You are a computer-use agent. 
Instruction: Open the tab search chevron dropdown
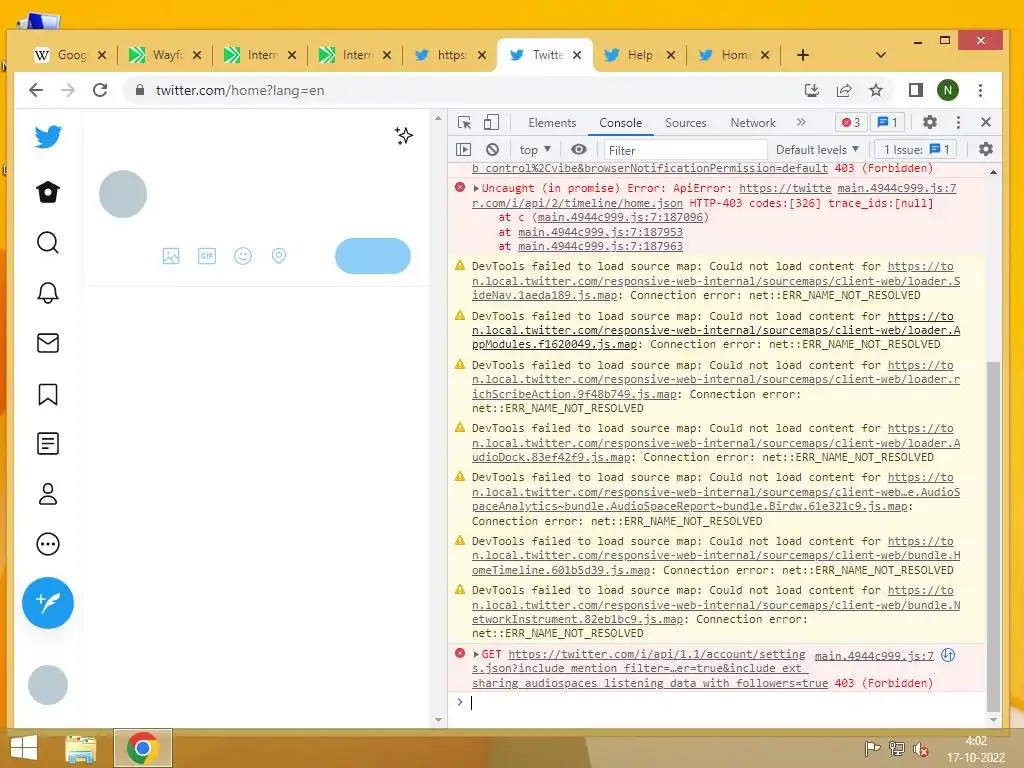[881, 55]
